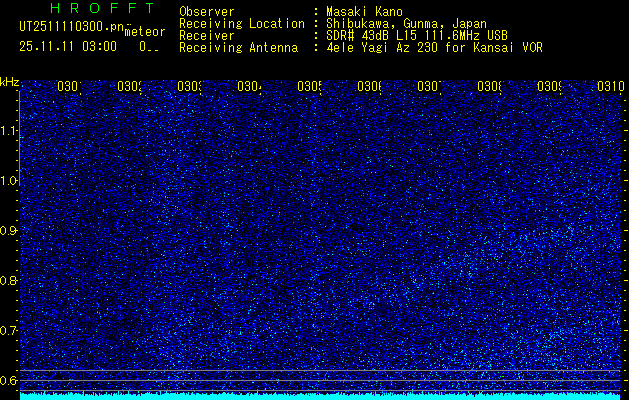Click the HROFFT title text
Image resolution: width=629 pixels, height=400 pixels.
click(x=102, y=8)
